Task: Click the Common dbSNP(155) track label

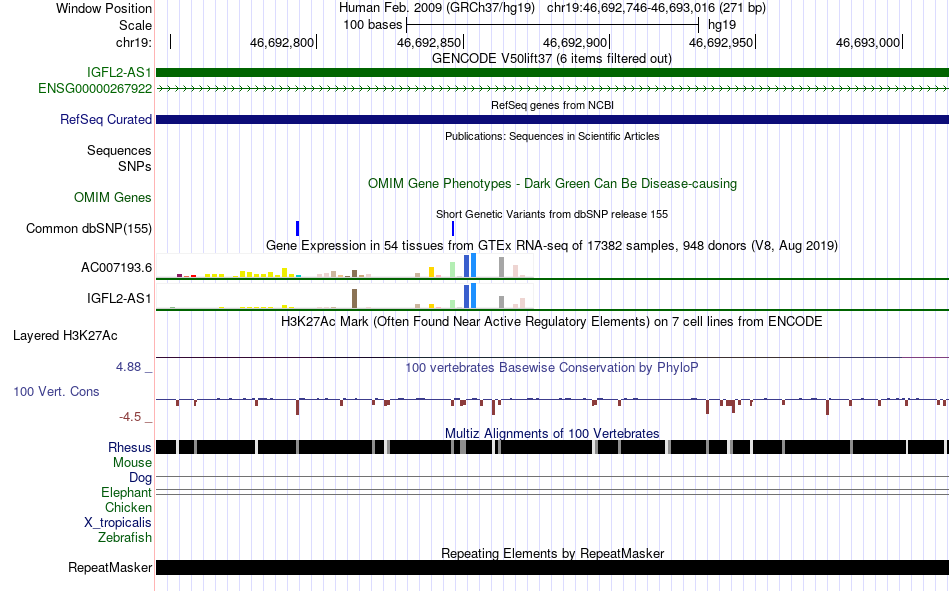Action: coord(89,229)
